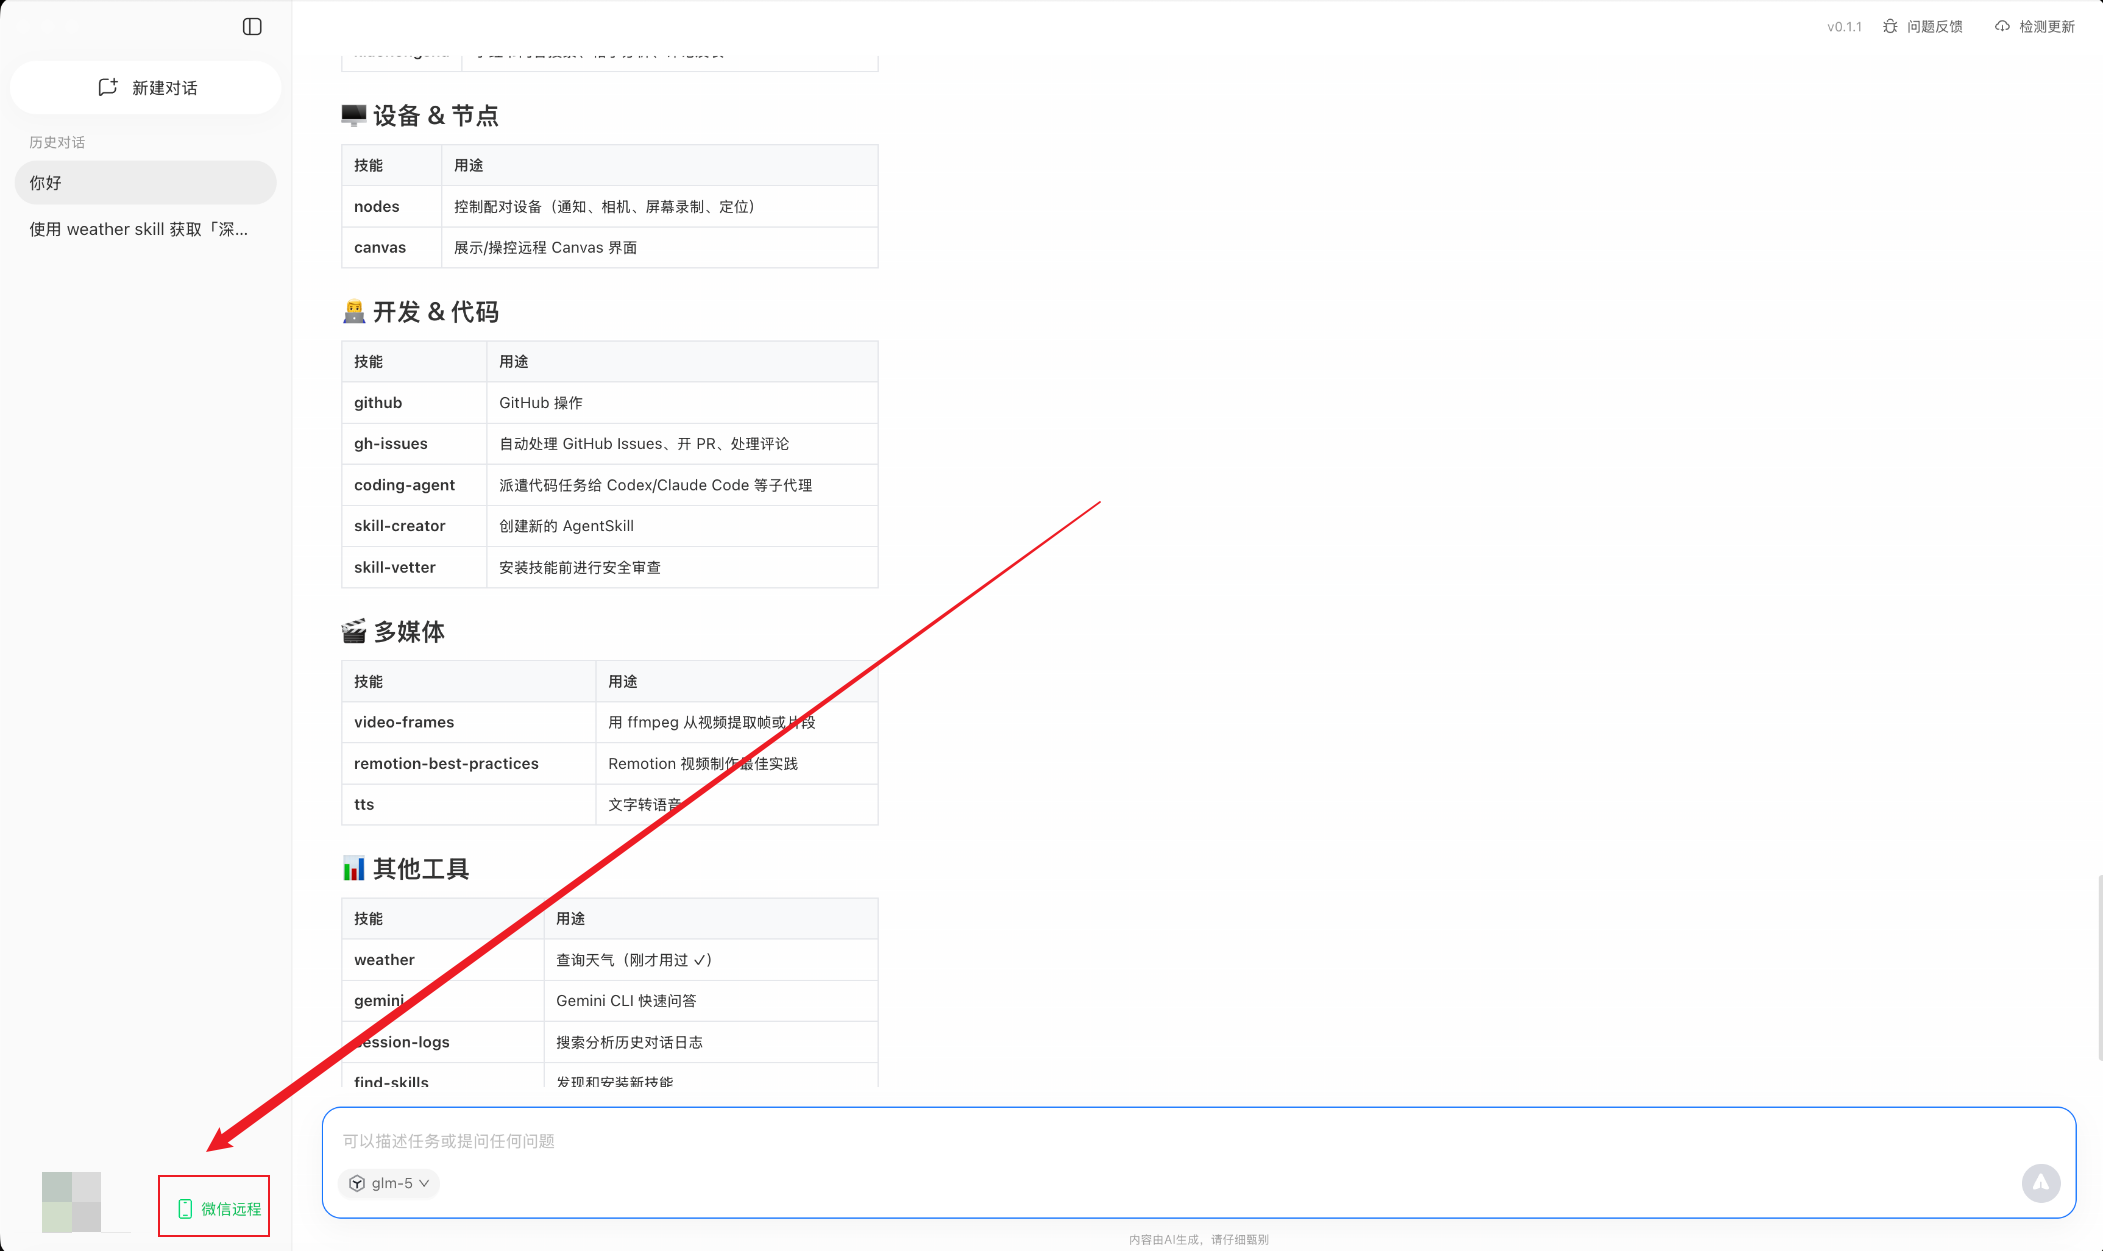
Task: Open the 你好 conversation in history
Action: [145, 183]
